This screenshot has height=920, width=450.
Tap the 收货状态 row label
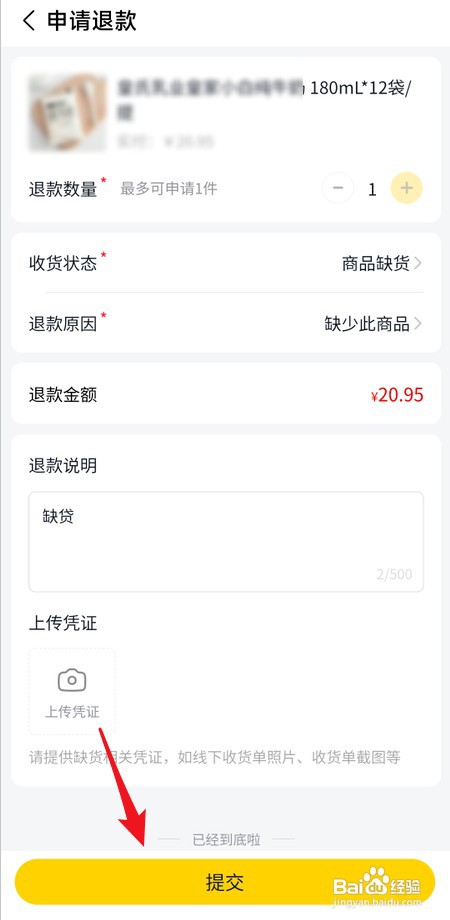coord(63,263)
